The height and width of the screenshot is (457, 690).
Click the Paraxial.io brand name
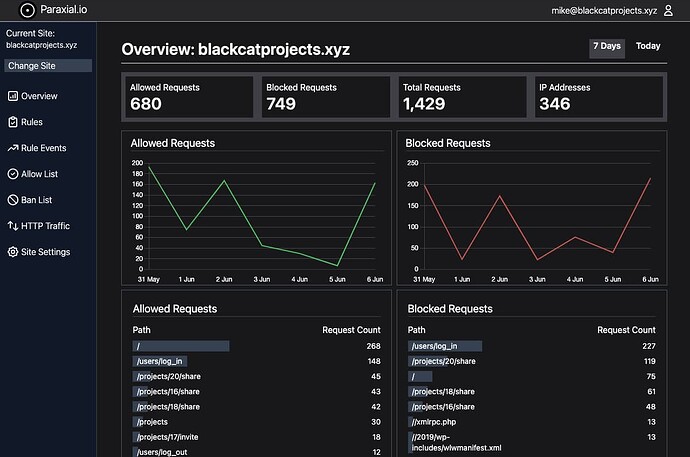point(64,9)
